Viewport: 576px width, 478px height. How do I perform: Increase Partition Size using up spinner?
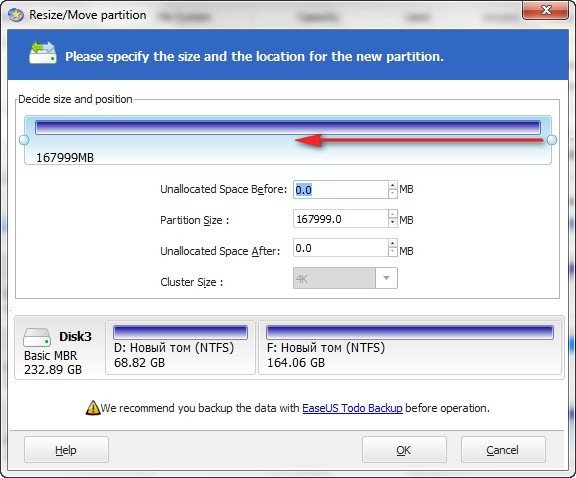tap(393, 215)
